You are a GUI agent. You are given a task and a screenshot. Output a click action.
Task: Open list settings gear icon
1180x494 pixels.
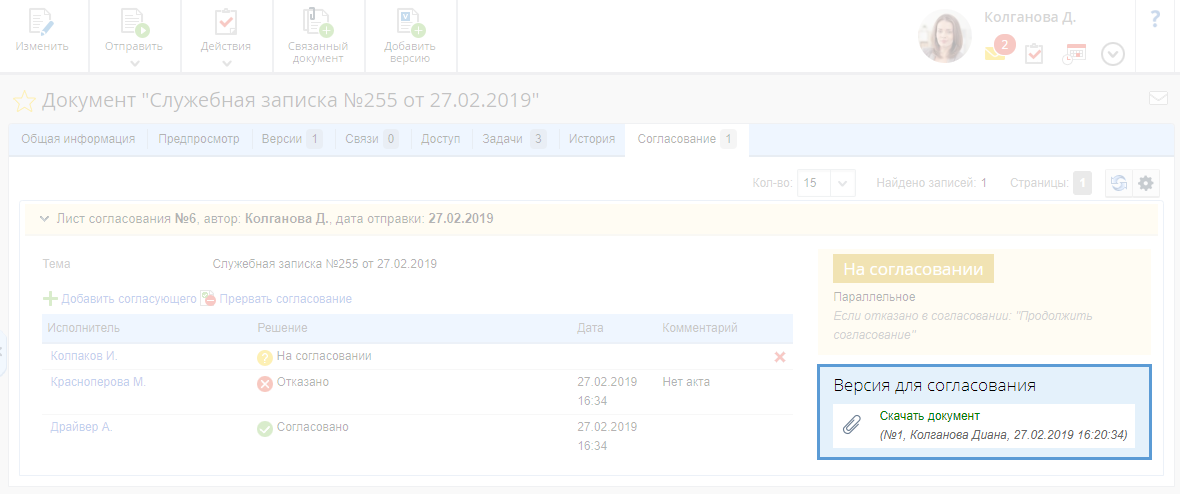tap(1145, 183)
